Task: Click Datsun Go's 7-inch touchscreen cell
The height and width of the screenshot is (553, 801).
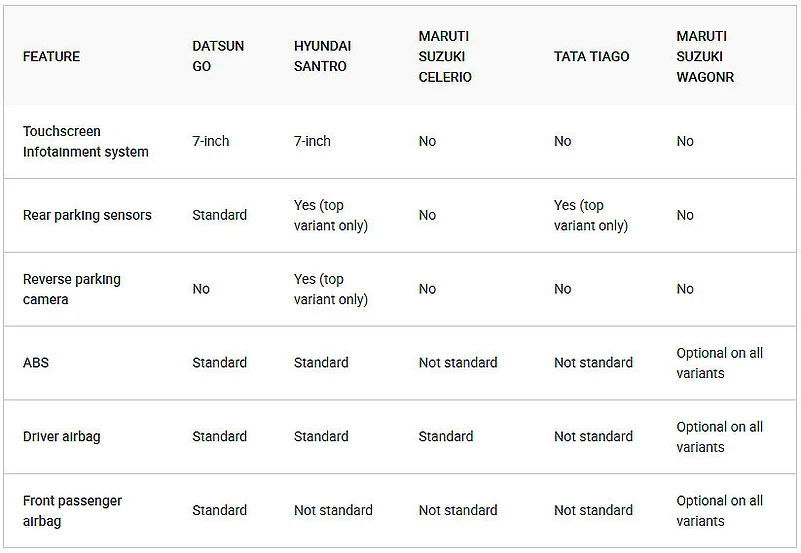Action: tap(211, 142)
